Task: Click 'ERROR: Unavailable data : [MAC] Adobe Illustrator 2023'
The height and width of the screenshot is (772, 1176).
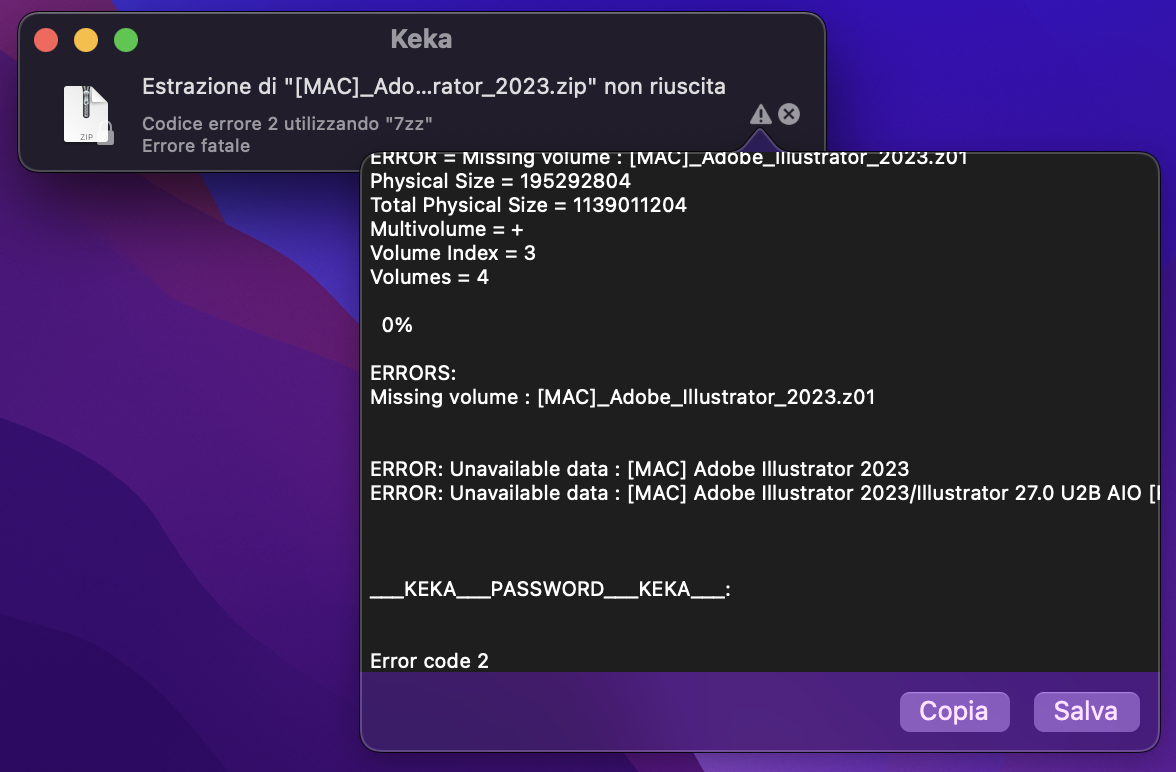Action: point(639,469)
